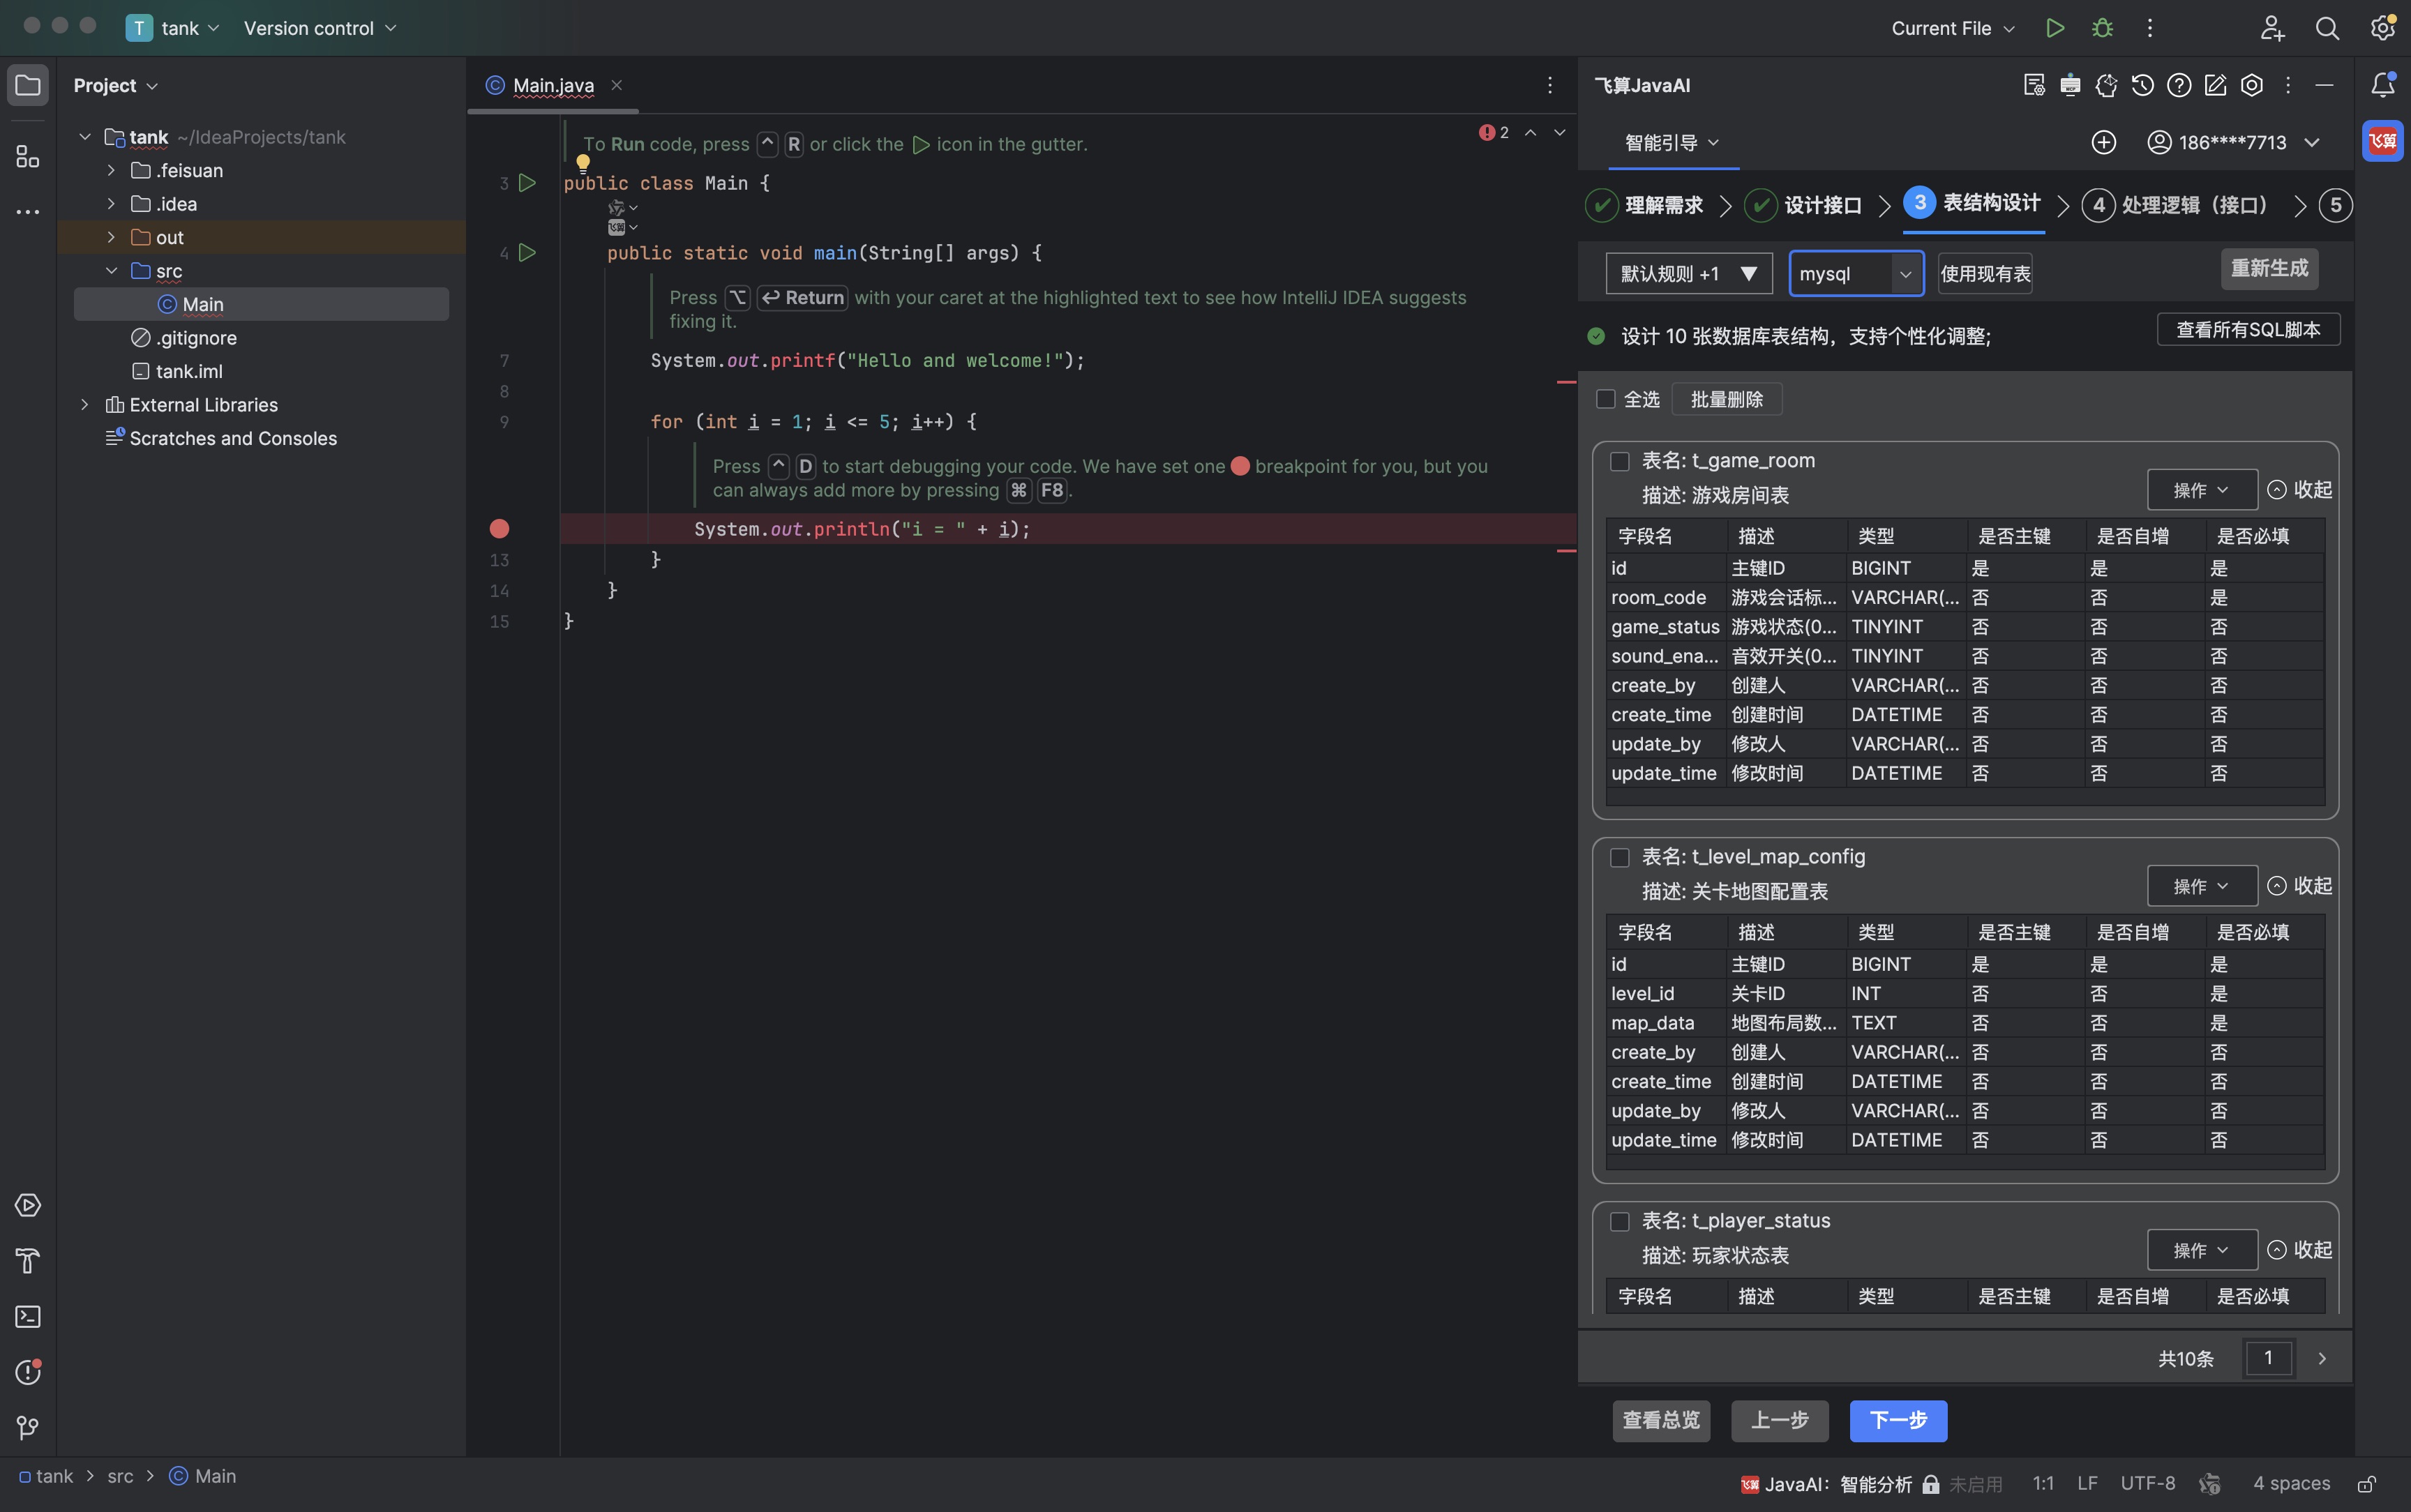This screenshot has width=2411, height=1512.
Task: Open the Version control menu
Action: (x=320, y=28)
